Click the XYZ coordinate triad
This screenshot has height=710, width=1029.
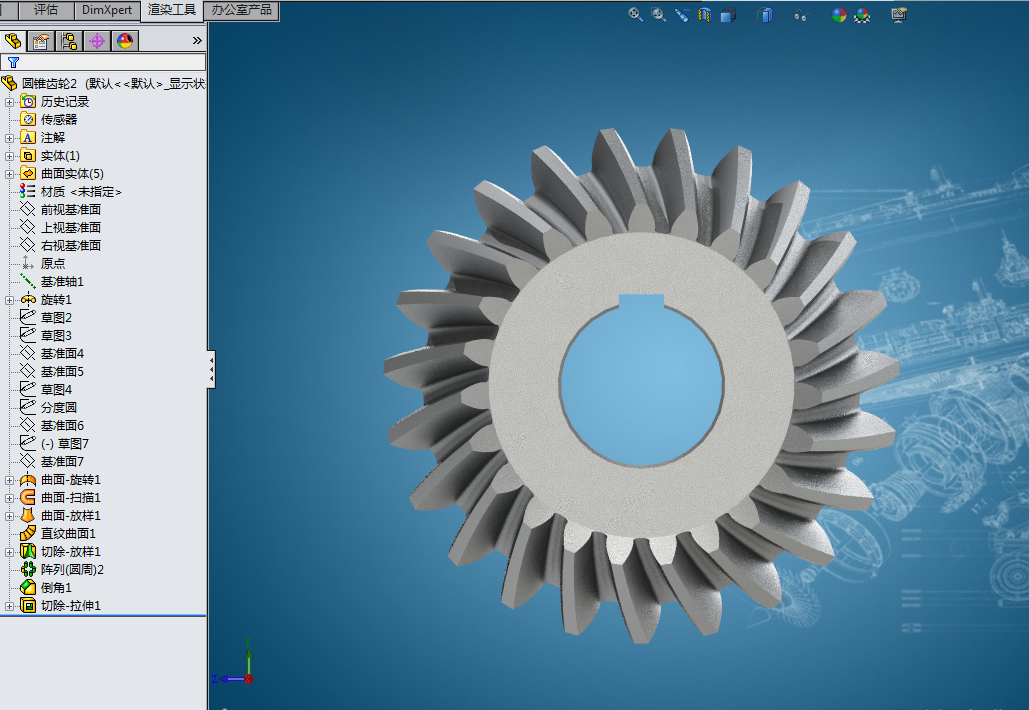[x=233, y=663]
